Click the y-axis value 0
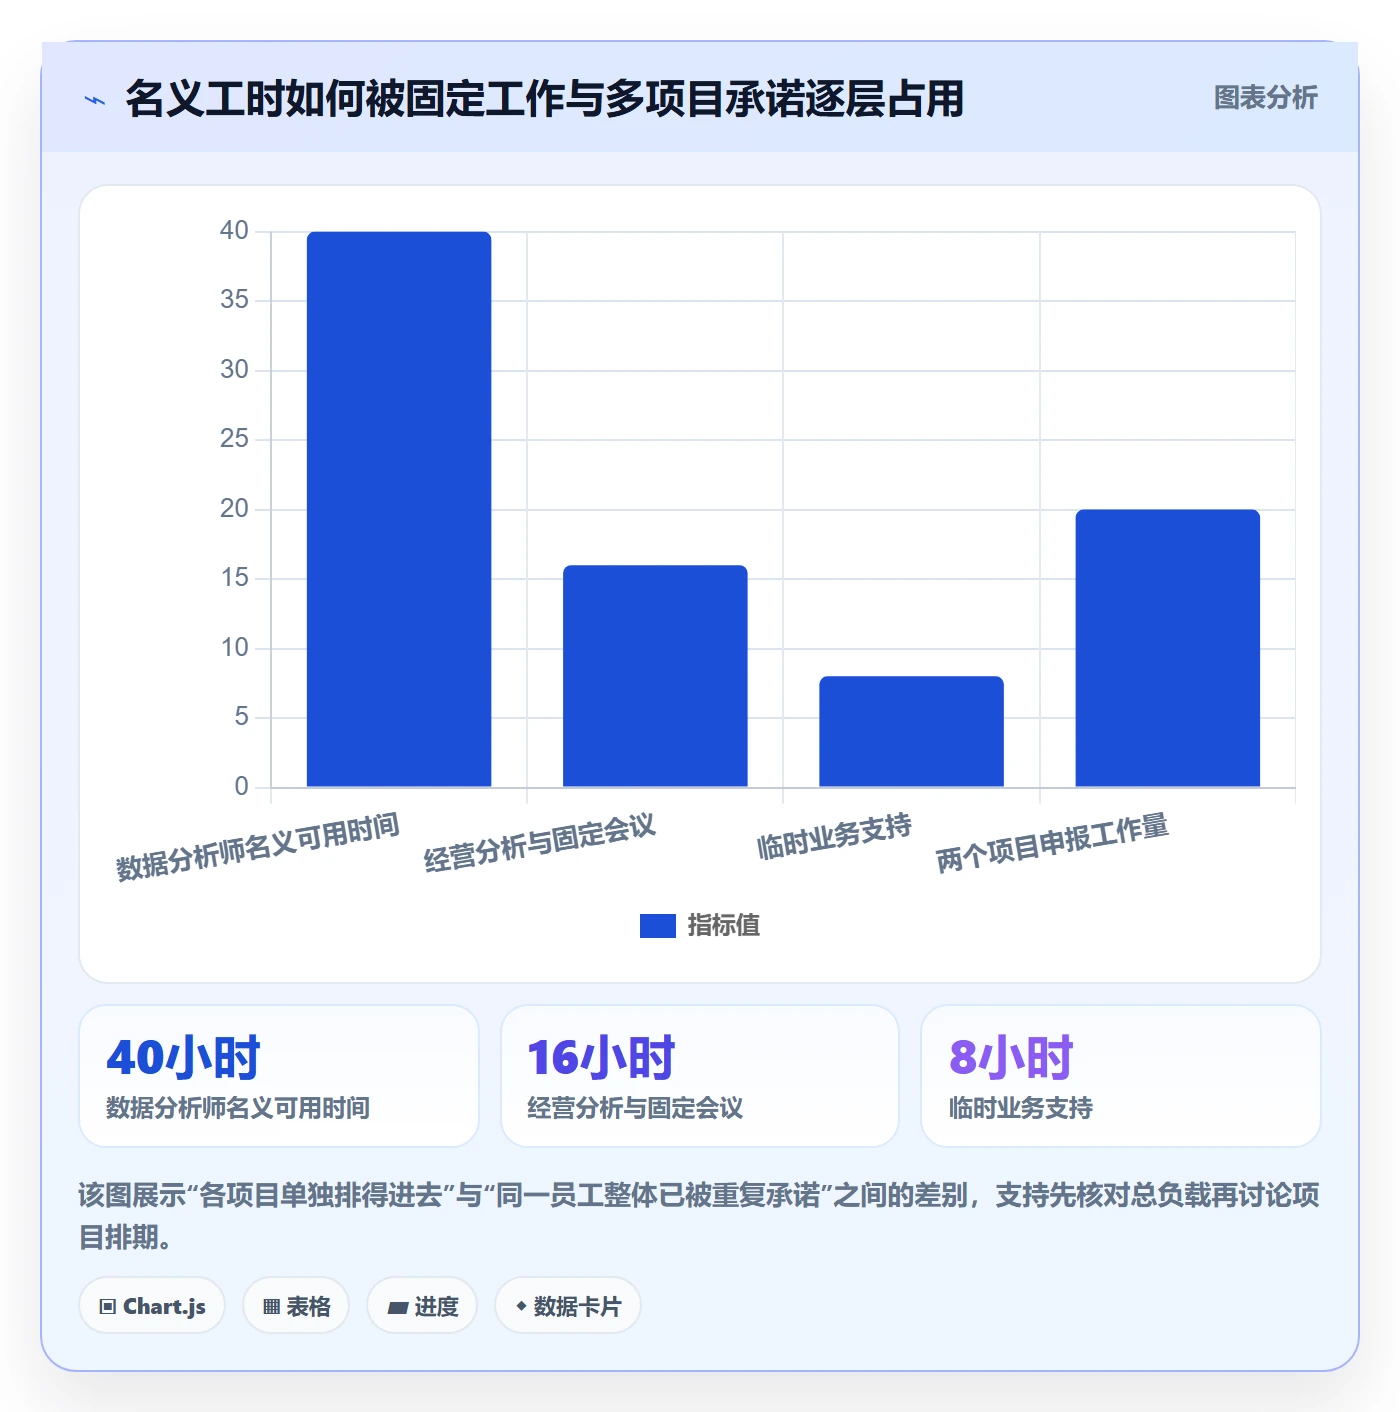This screenshot has width=1400, height=1412. click(241, 787)
